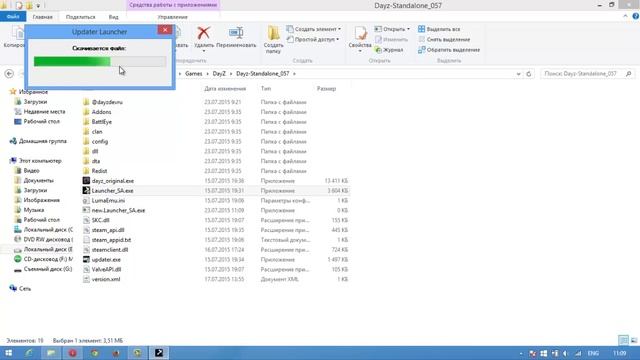Screen dimensions: 640x360
Task: Select all items (Выделить все)
Action: (x=439, y=29)
